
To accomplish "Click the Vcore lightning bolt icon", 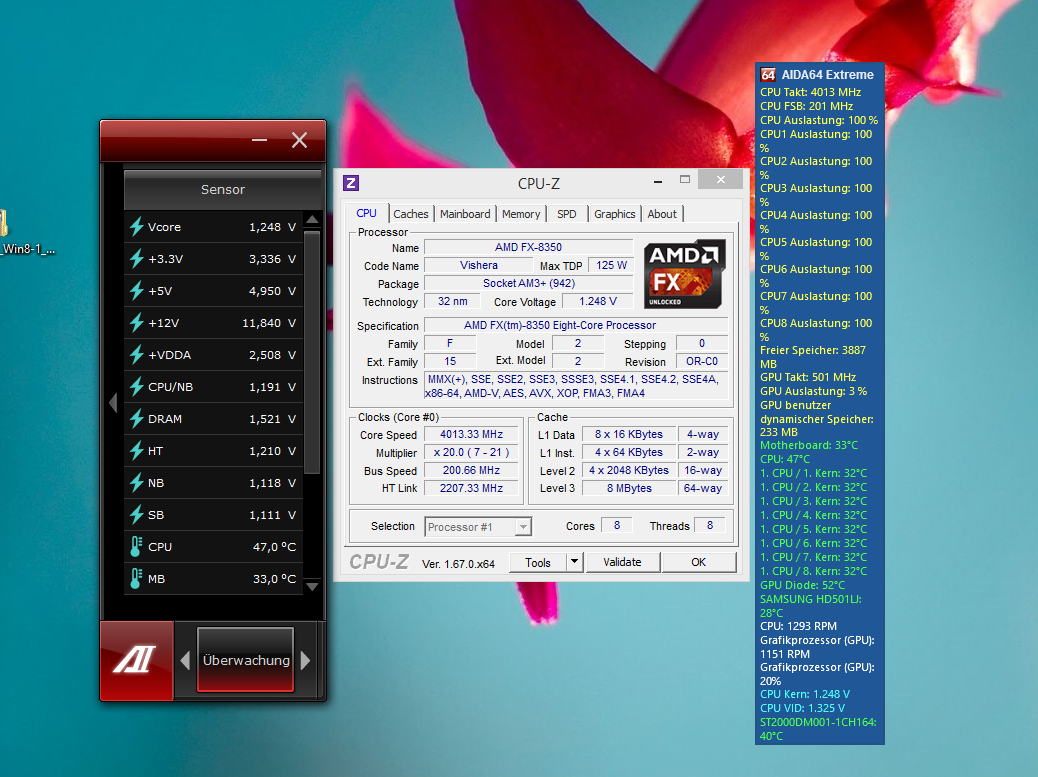I will click(x=136, y=227).
